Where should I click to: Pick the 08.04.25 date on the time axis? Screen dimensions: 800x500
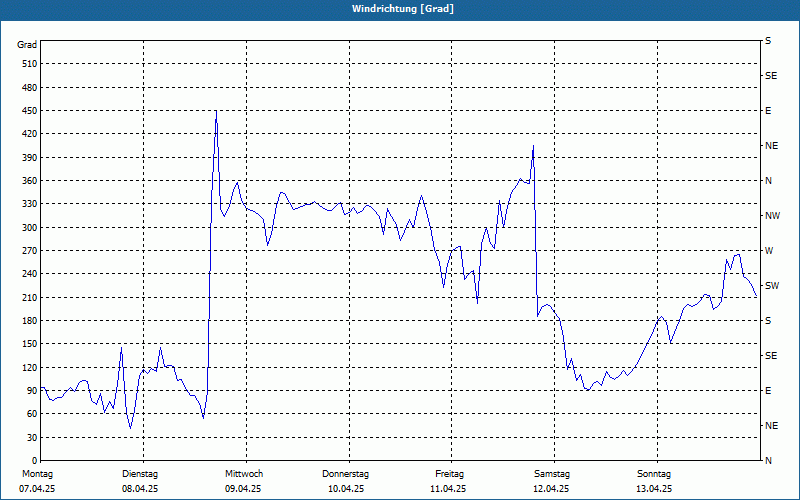tap(140, 489)
